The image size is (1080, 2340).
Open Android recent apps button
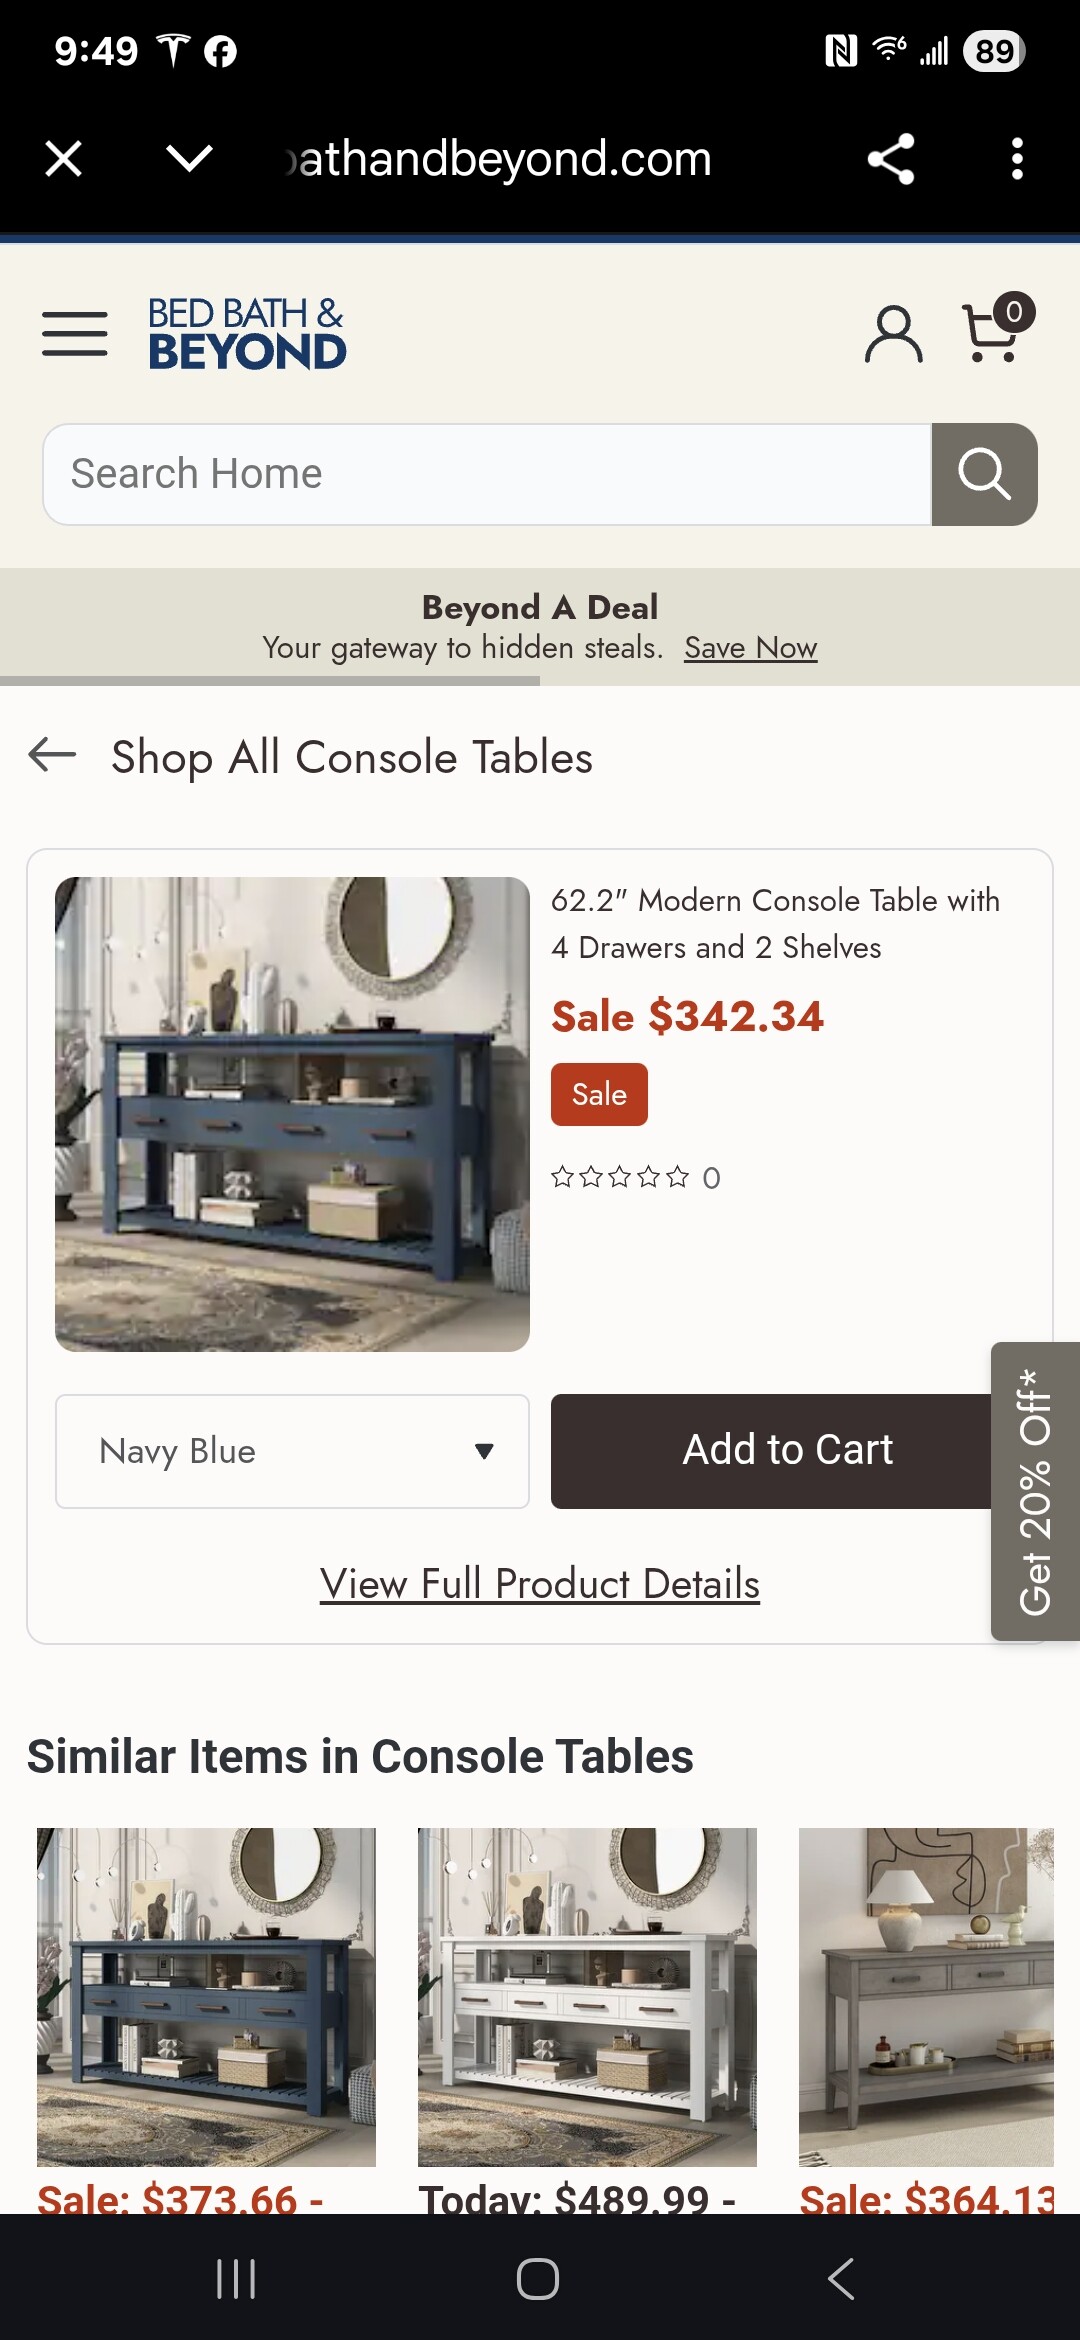(x=236, y=2279)
